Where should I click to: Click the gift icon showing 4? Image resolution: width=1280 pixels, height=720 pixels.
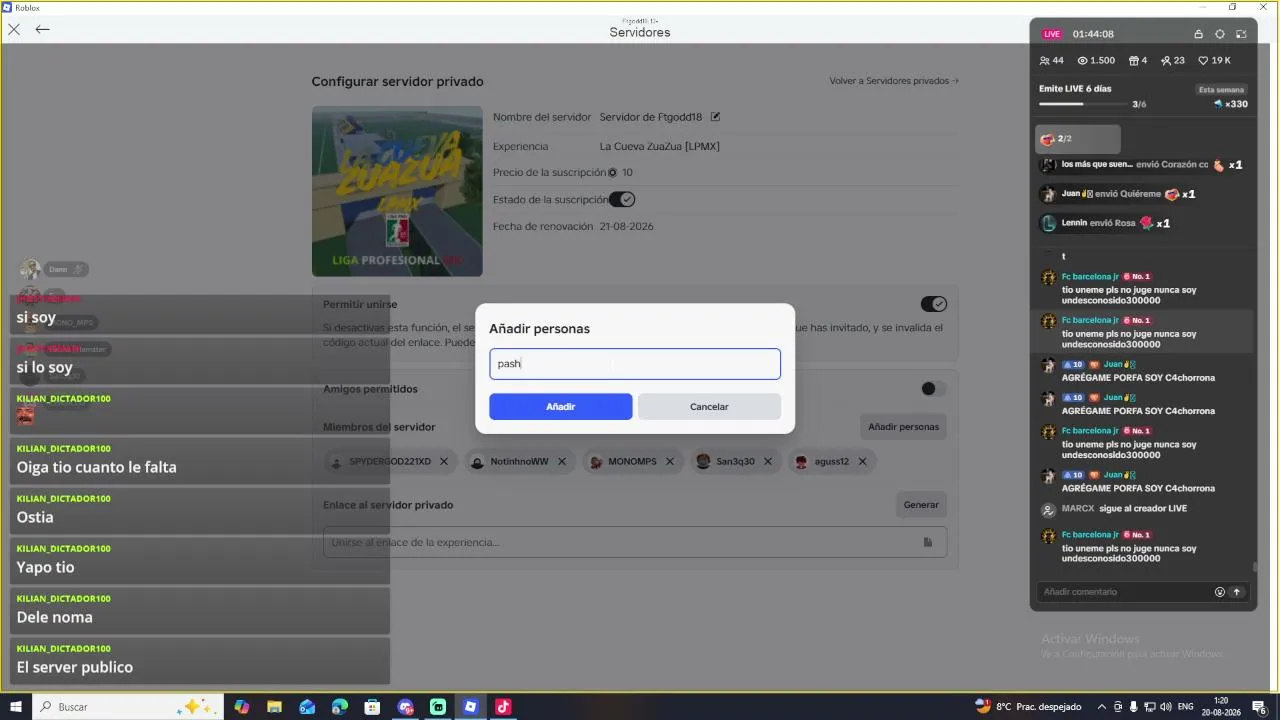1134,61
